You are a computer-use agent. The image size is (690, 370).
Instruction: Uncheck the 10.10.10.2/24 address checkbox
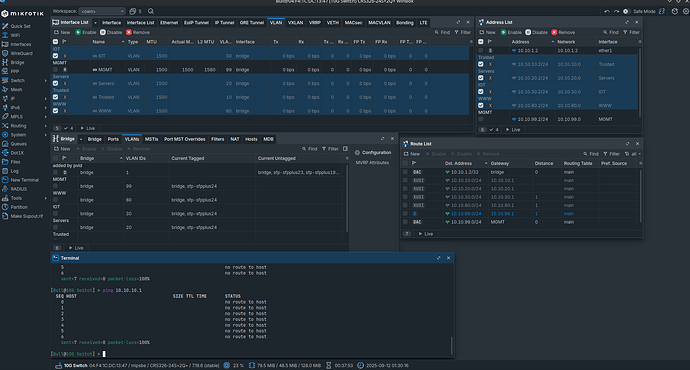click(481, 64)
